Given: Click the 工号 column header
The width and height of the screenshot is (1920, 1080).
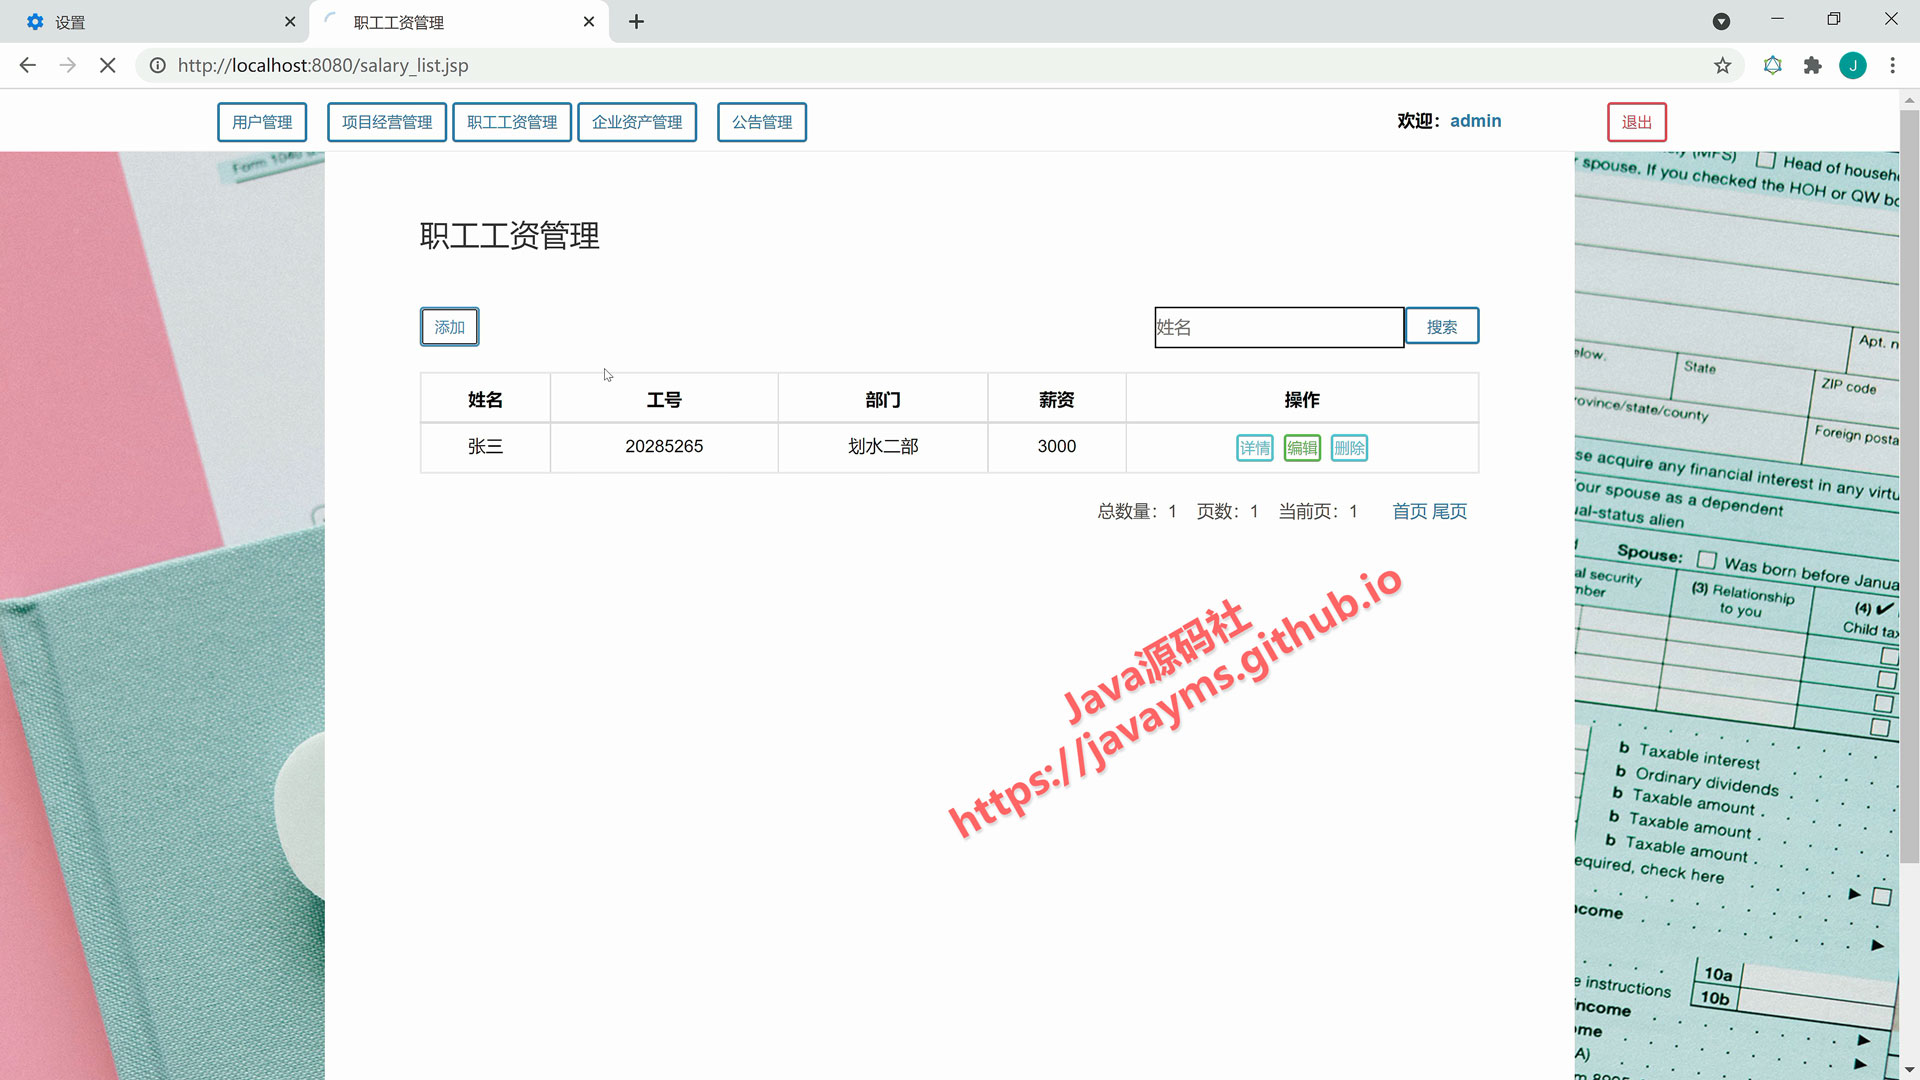Looking at the screenshot, I should tap(664, 400).
